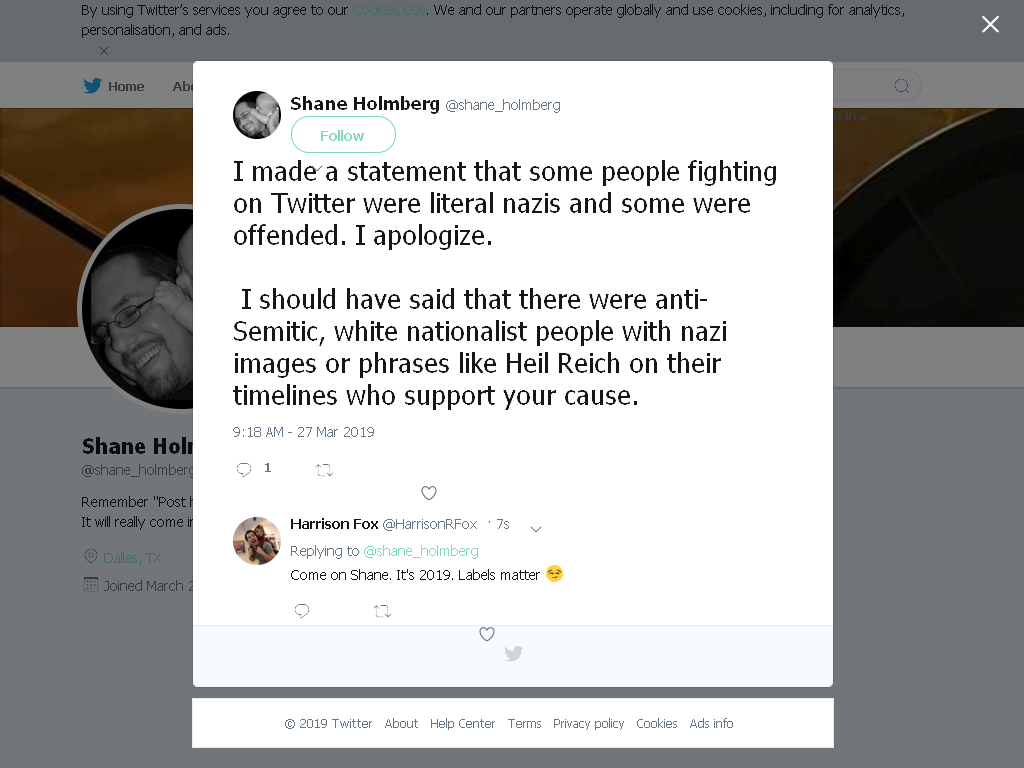Click the @shane_holmberg mention in the reply
The height and width of the screenshot is (768, 1024).
coord(421,551)
